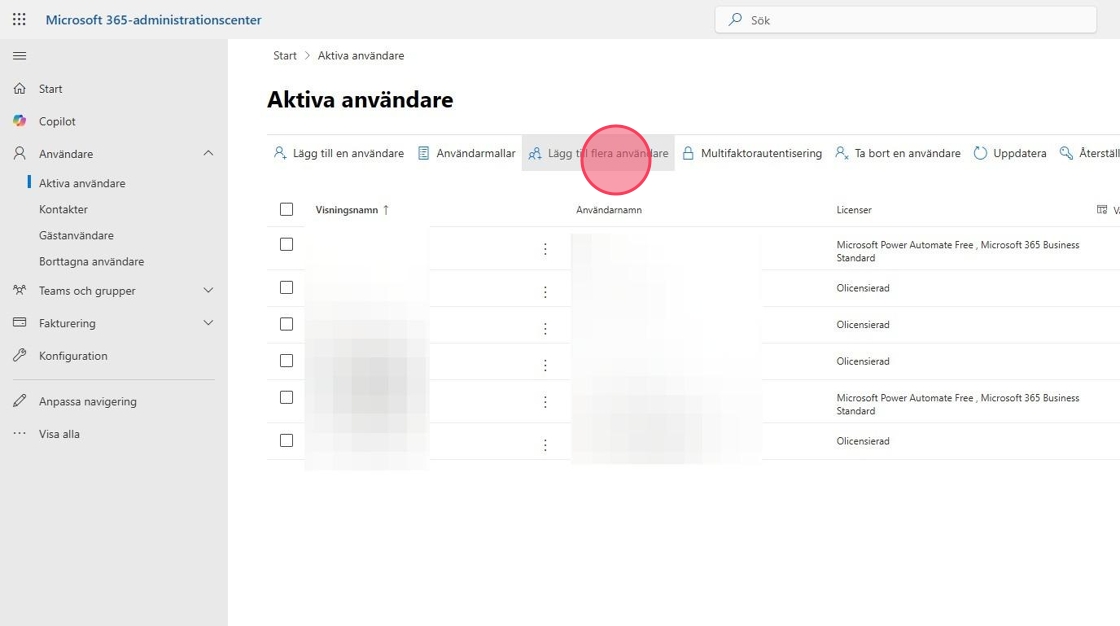Click Lägg till en användare toolbar button
This screenshot has height=626, width=1120.
coord(339,153)
